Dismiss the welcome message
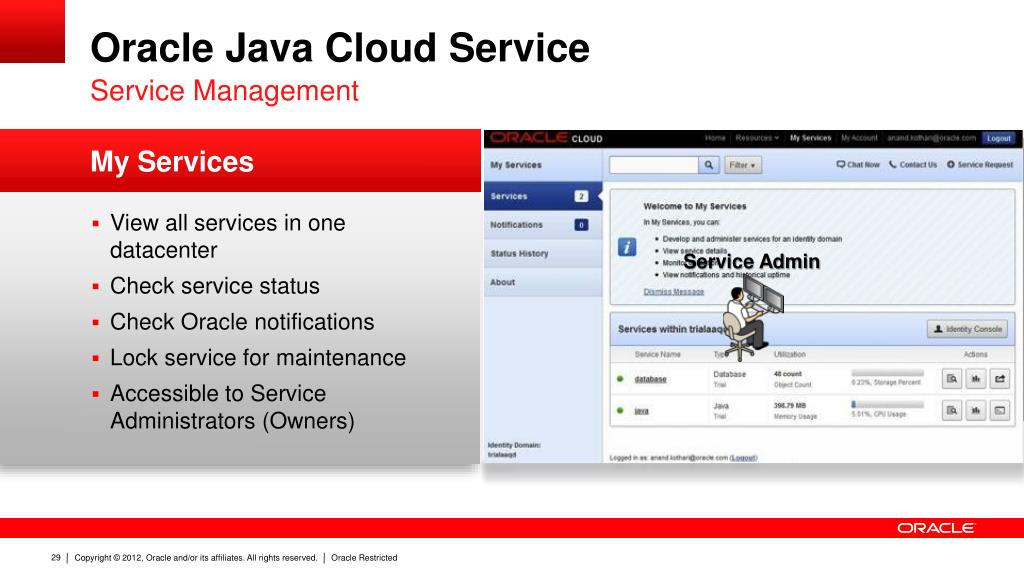This screenshot has height=576, width=1024. [673, 292]
